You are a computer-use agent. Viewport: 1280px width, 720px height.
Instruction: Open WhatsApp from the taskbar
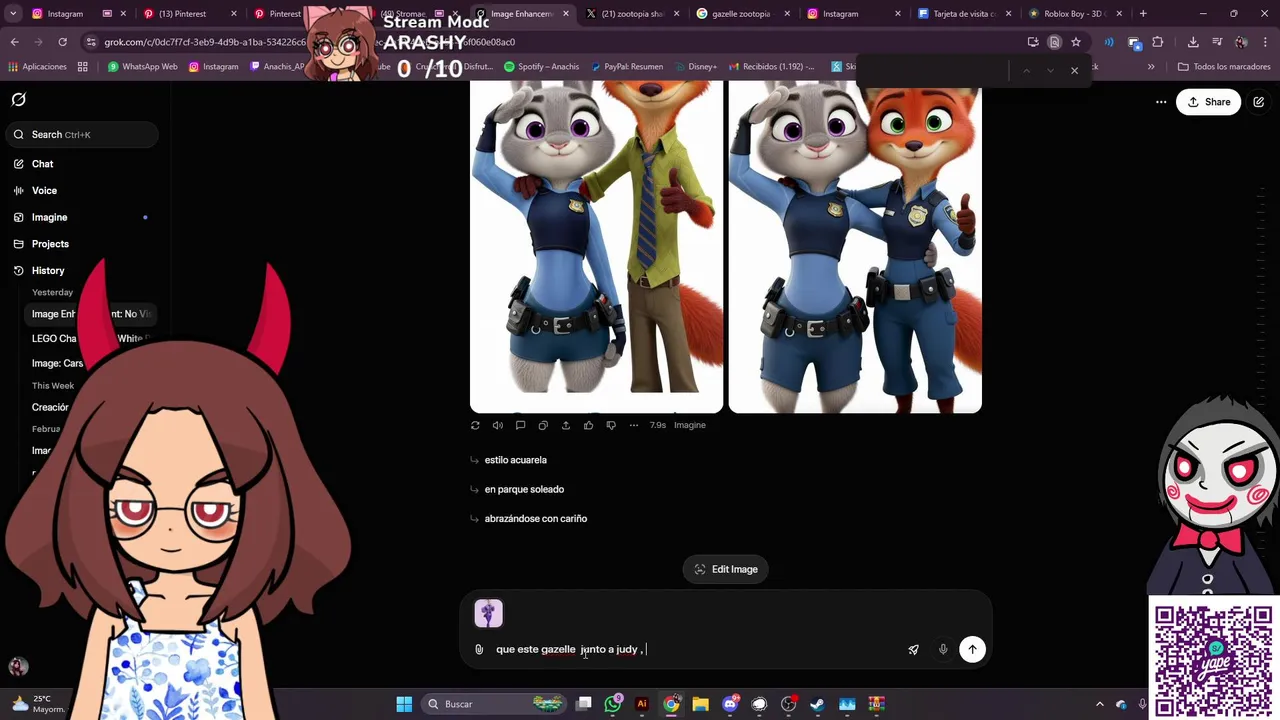pos(613,704)
